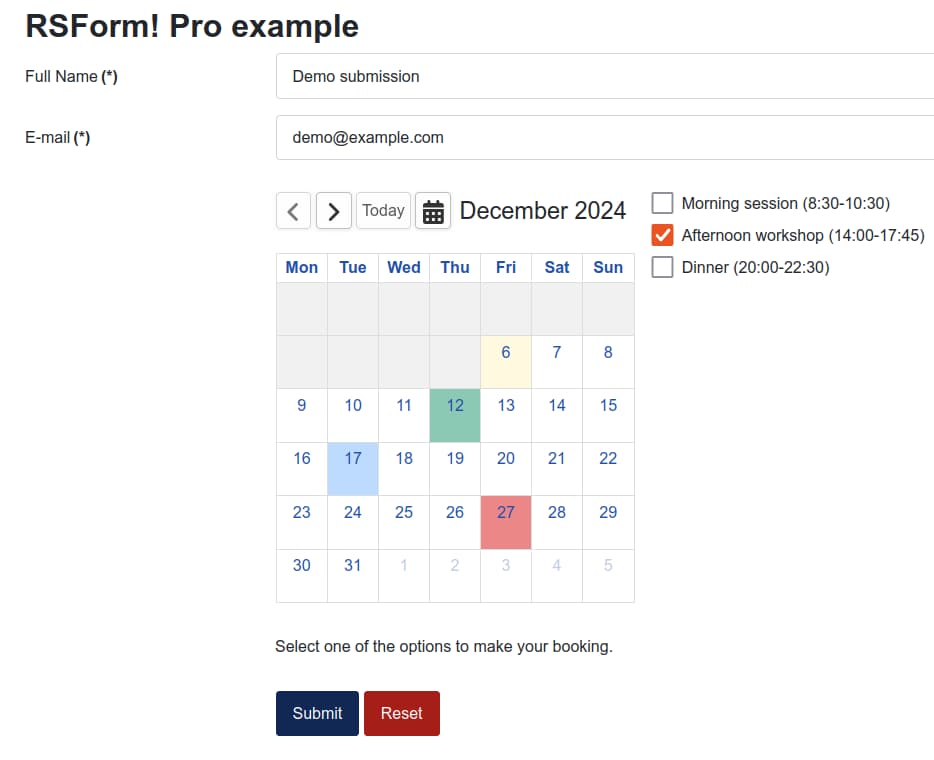Jump to Today in the calendar
The image size is (934, 760).
click(383, 211)
